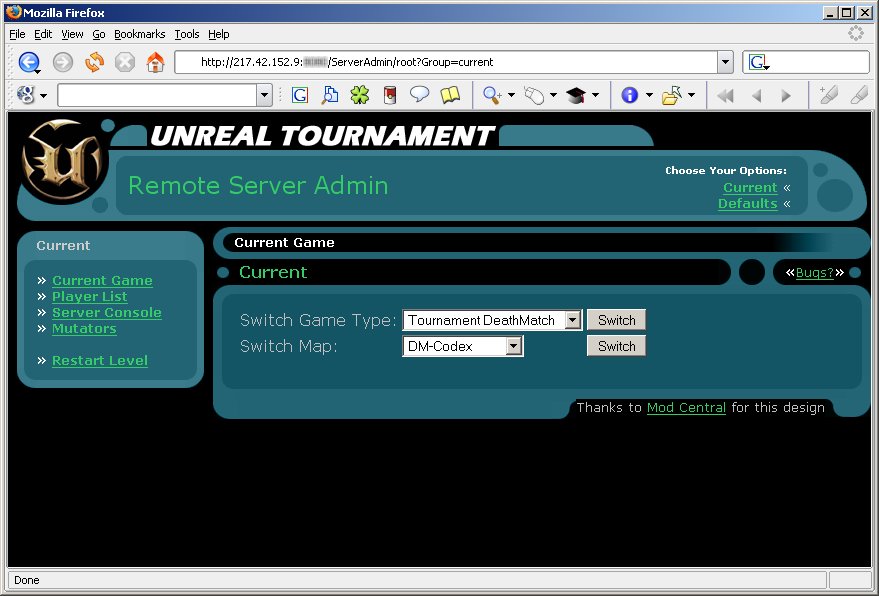Open the Switch Map DM-Codex dropdown
Screen dimensions: 879x596
[513, 346]
